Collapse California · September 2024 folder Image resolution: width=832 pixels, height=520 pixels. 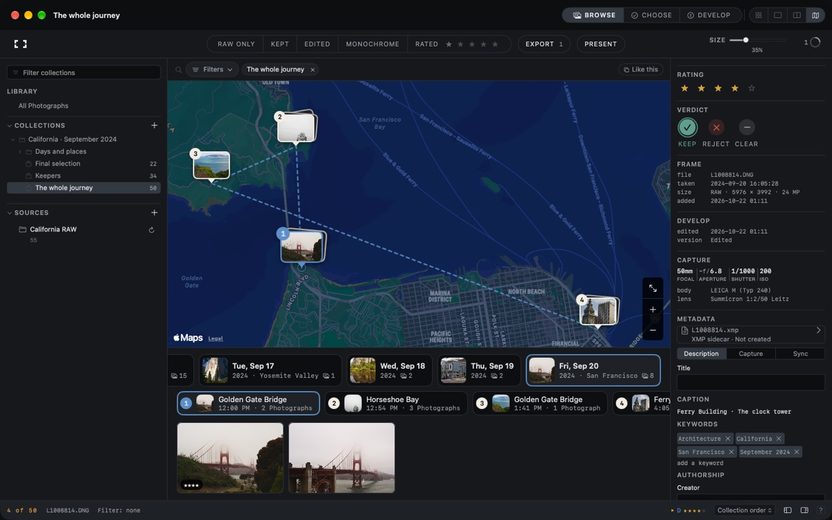click(13, 140)
